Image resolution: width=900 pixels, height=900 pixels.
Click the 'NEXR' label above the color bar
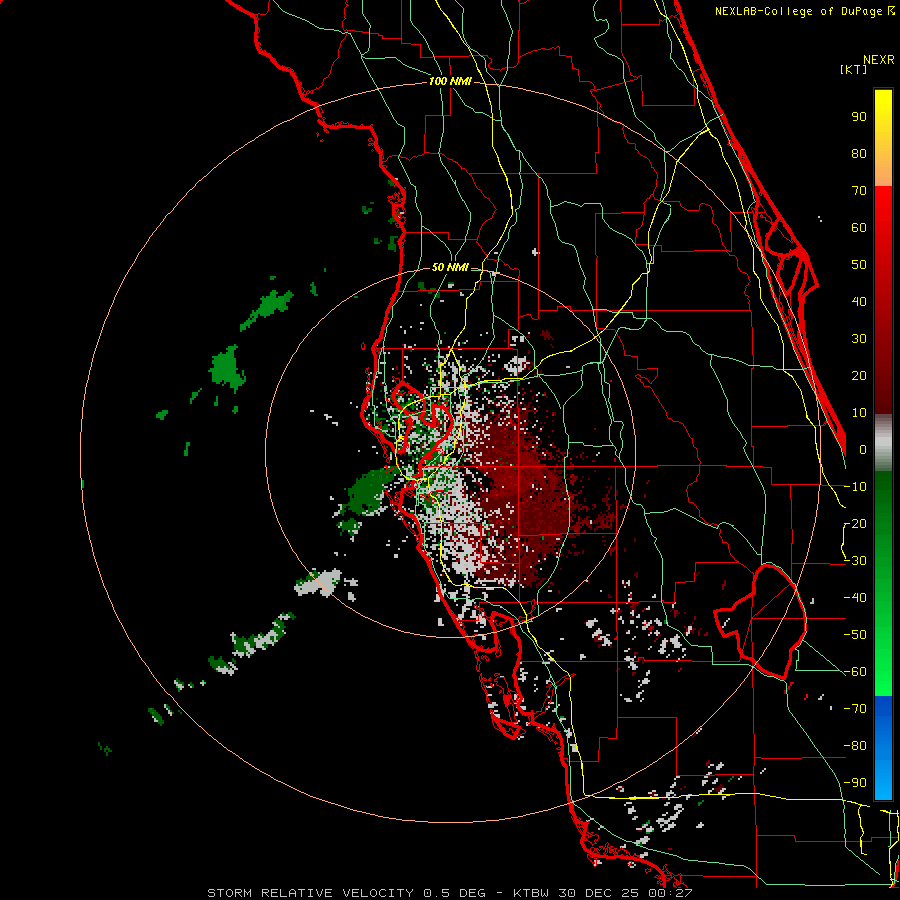(879, 60)
